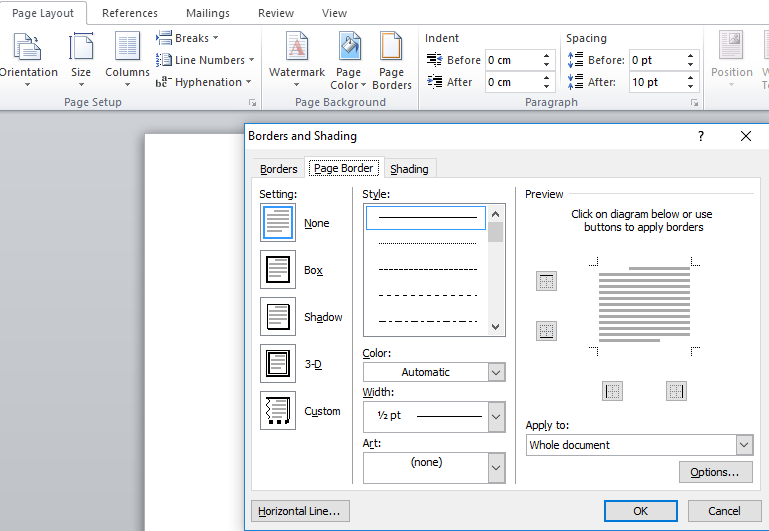This screenshot has height=531, width=769.
Task: Toggle the bottom border button in preview
Action: coord(546,331)
